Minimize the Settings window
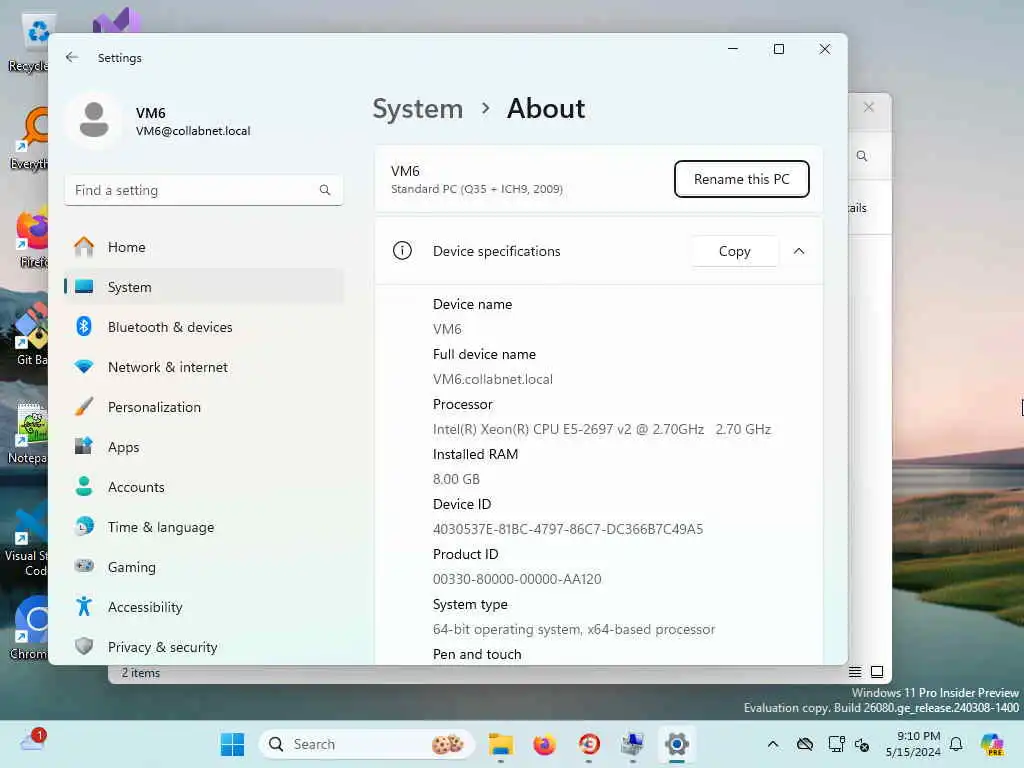The image size is (1024, 768). point(733,49)
